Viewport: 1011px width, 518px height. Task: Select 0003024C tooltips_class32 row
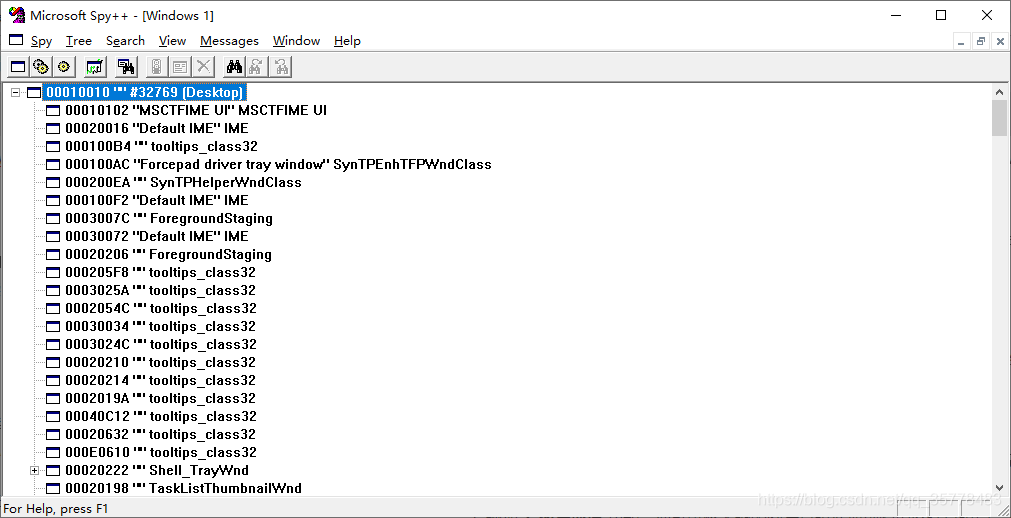click(161, 345)
